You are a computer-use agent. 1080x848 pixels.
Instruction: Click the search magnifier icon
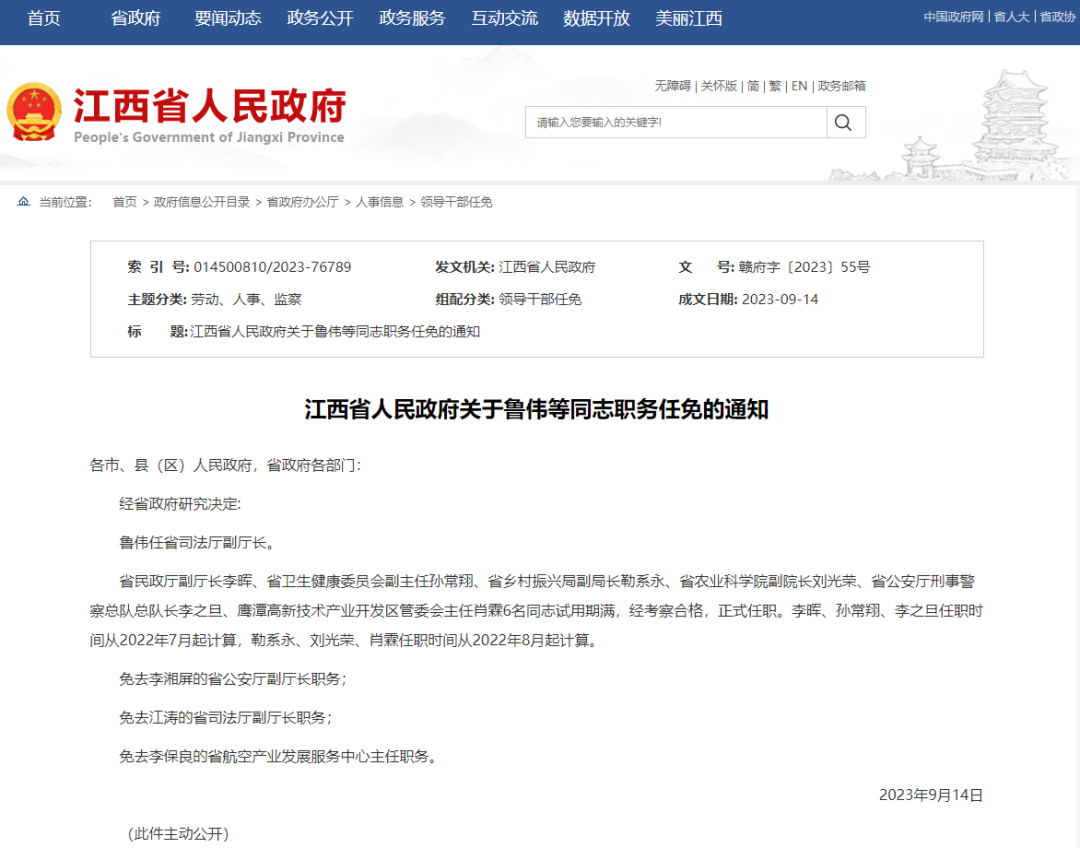click(x=843, y=122)
